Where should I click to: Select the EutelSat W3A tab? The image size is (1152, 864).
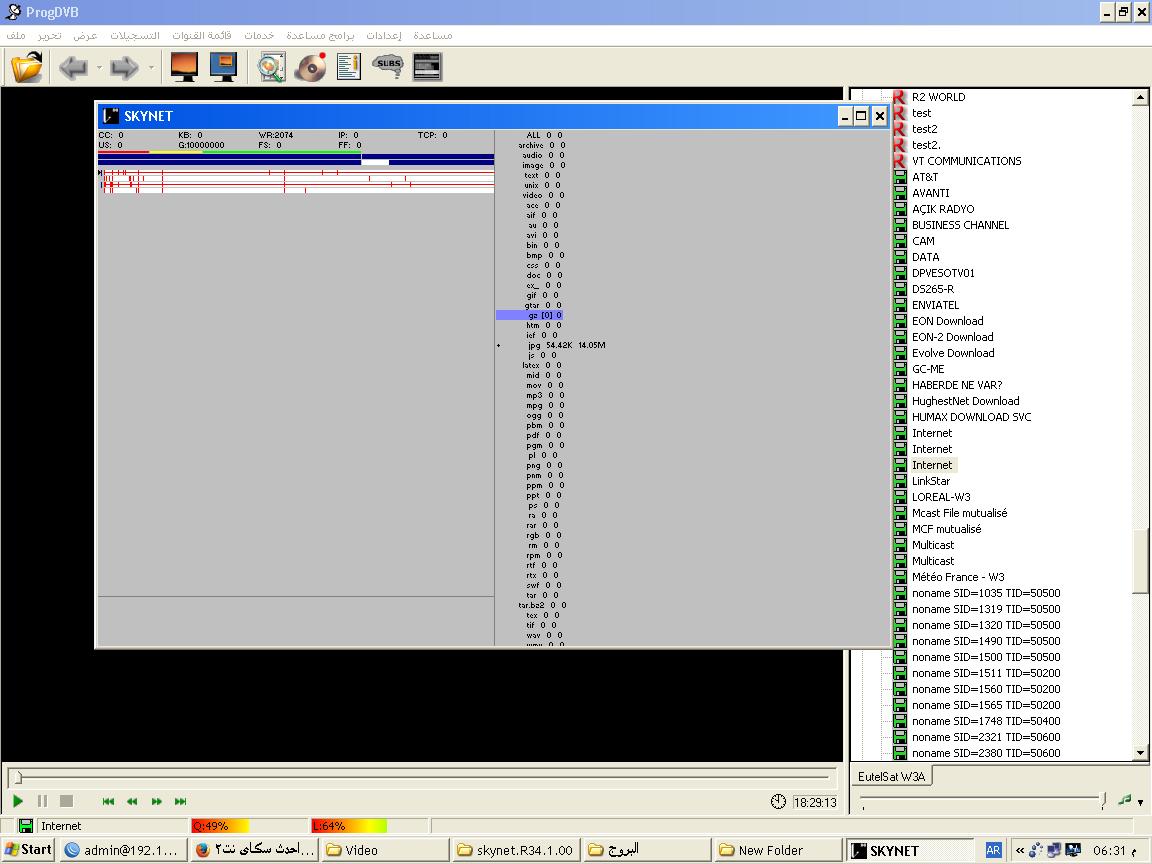pos(891,776)
